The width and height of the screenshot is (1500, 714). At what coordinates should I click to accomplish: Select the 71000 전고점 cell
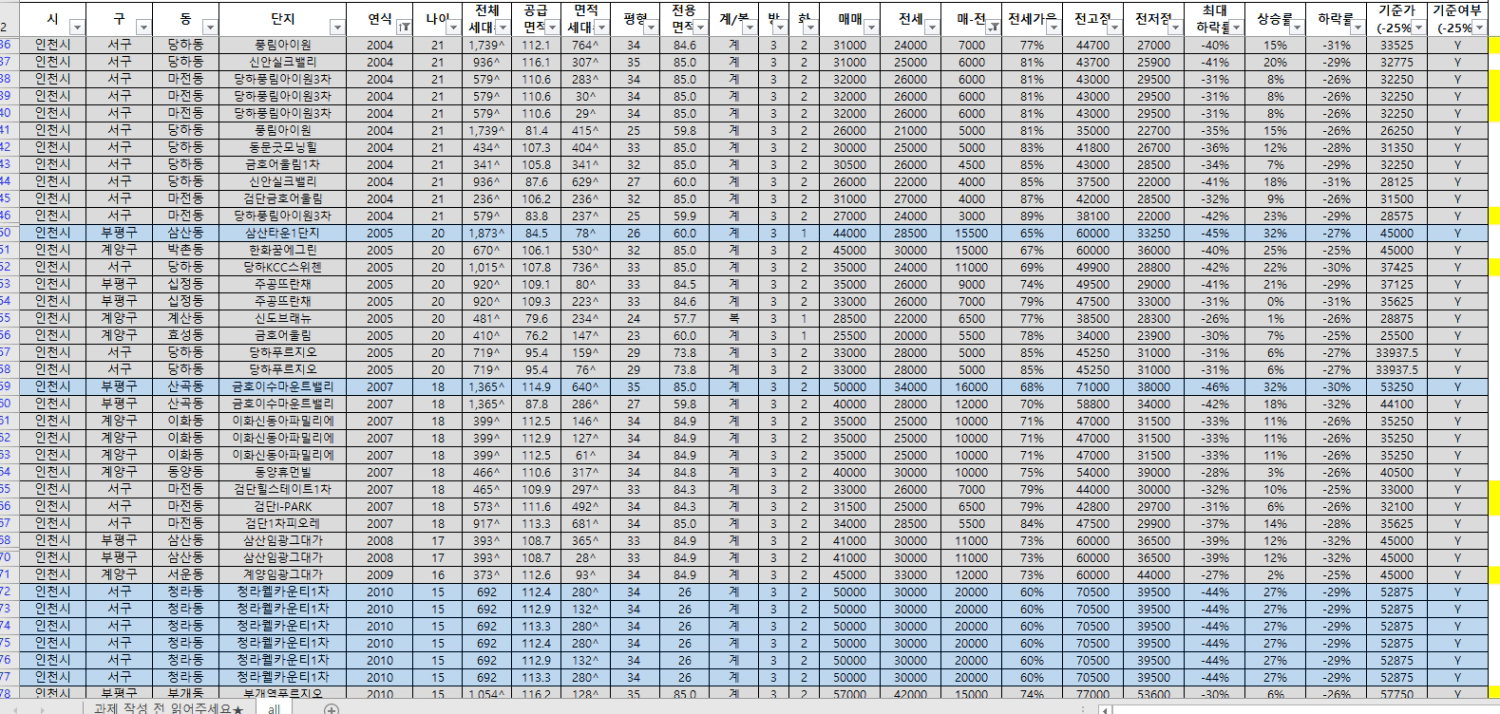pos(1092,386)
